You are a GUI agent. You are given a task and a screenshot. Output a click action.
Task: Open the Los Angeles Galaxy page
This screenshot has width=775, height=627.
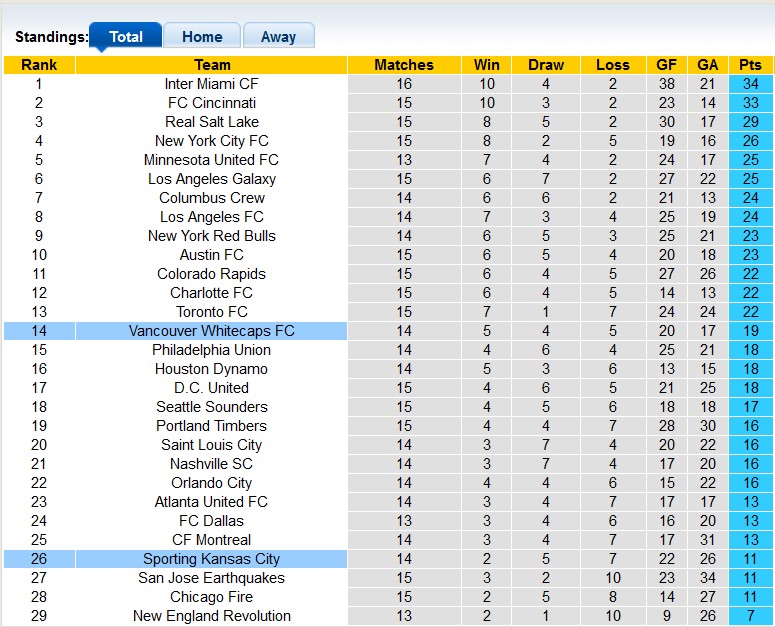pos(212,179)
